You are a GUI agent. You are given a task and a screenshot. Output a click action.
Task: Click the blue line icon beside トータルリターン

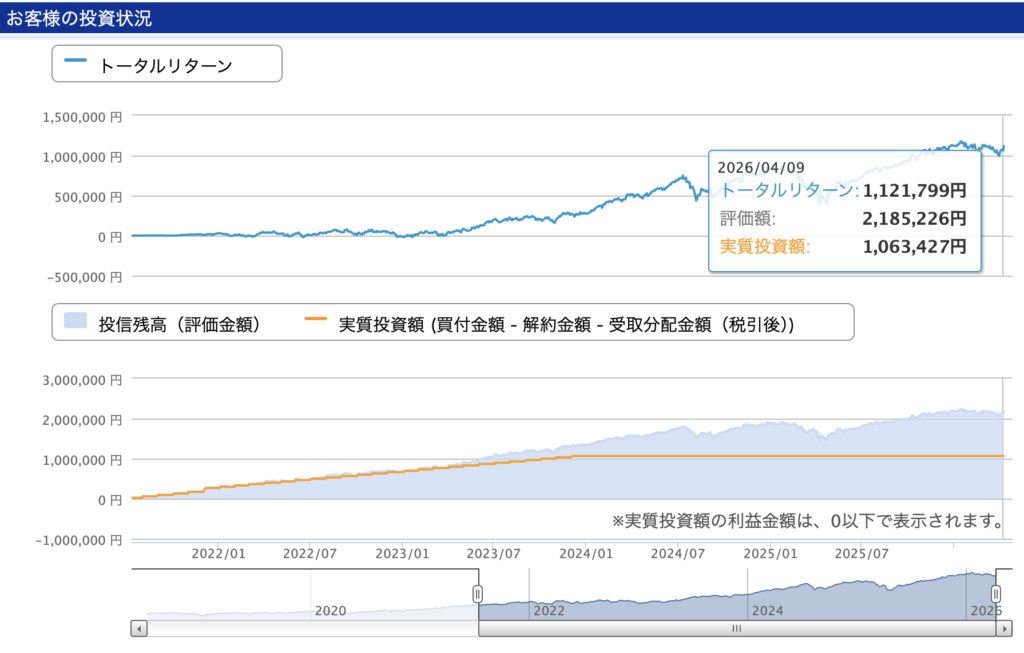click(76, 64)
